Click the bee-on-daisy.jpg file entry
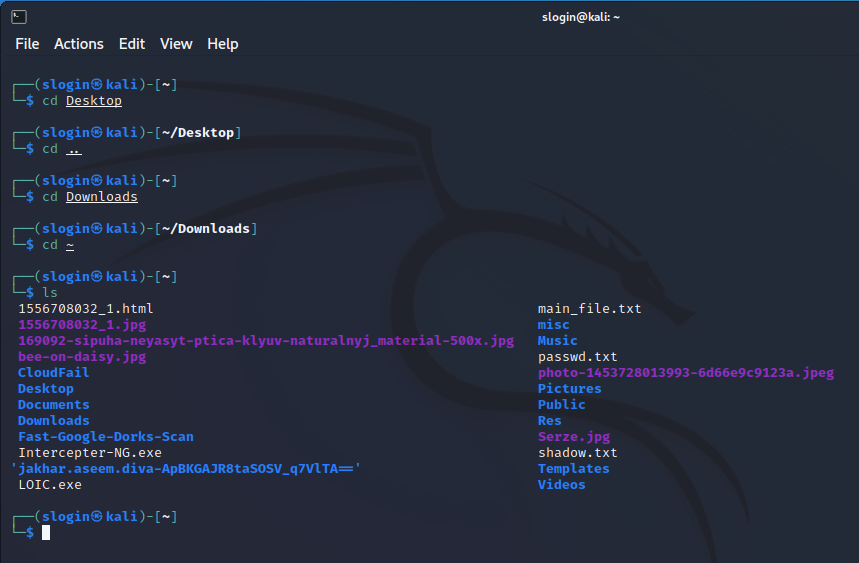The image size is (859, 563). tap(82, 357)
